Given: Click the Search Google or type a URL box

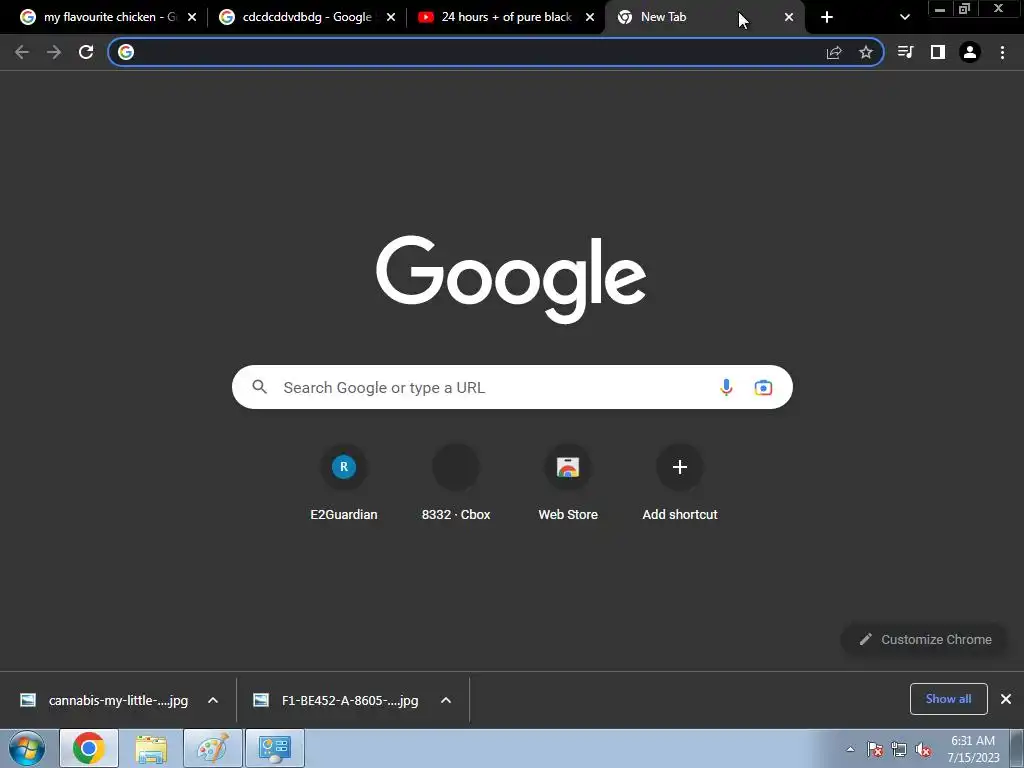Looking at the screenshot, I should (x=512, y=387).
